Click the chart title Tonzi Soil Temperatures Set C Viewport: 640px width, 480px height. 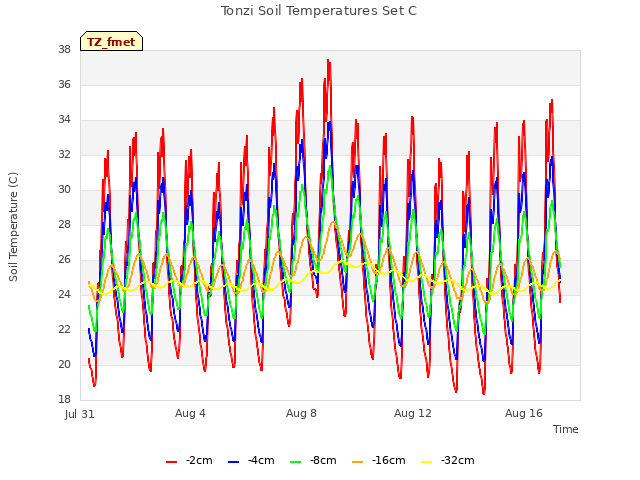tap(319, 11)
